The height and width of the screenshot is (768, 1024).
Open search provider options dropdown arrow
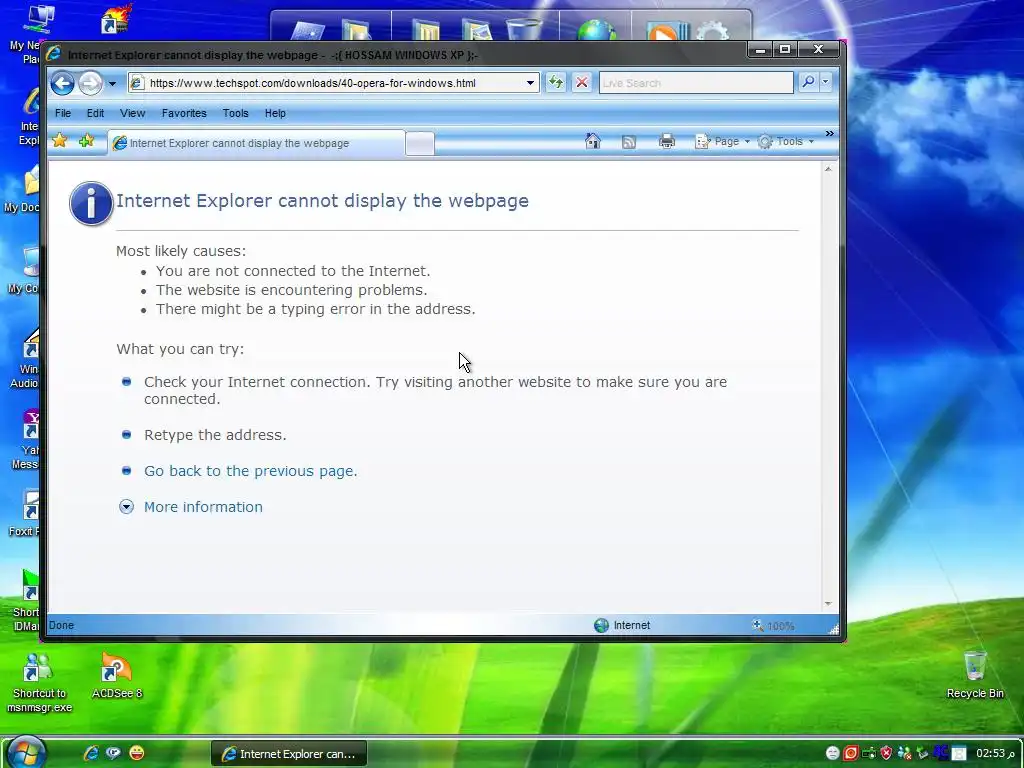[x=825, y=82]
